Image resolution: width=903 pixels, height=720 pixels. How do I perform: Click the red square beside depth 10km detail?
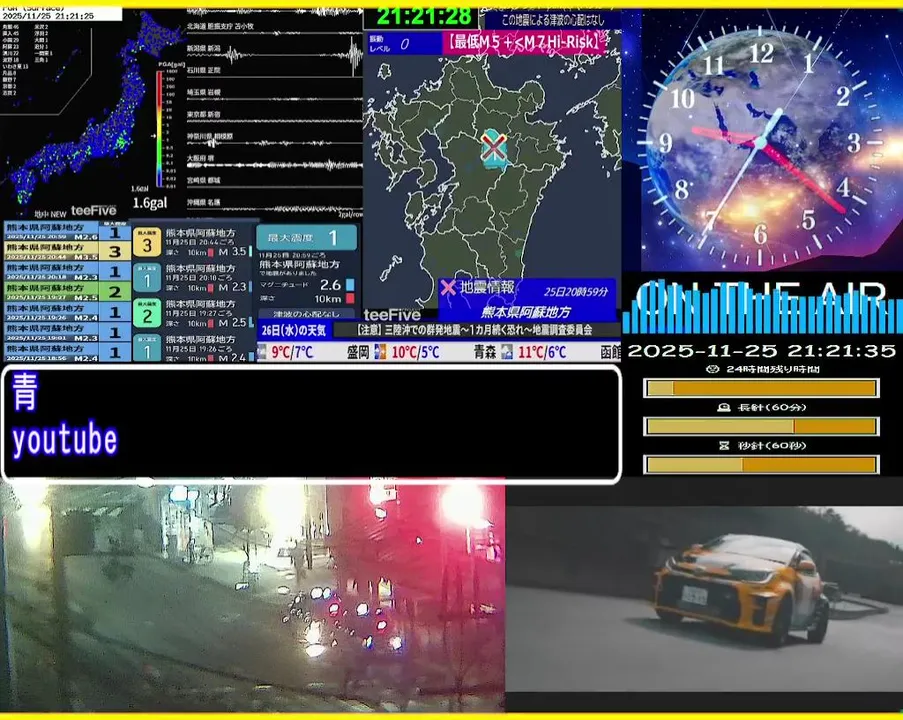click(x=350, y=298)
